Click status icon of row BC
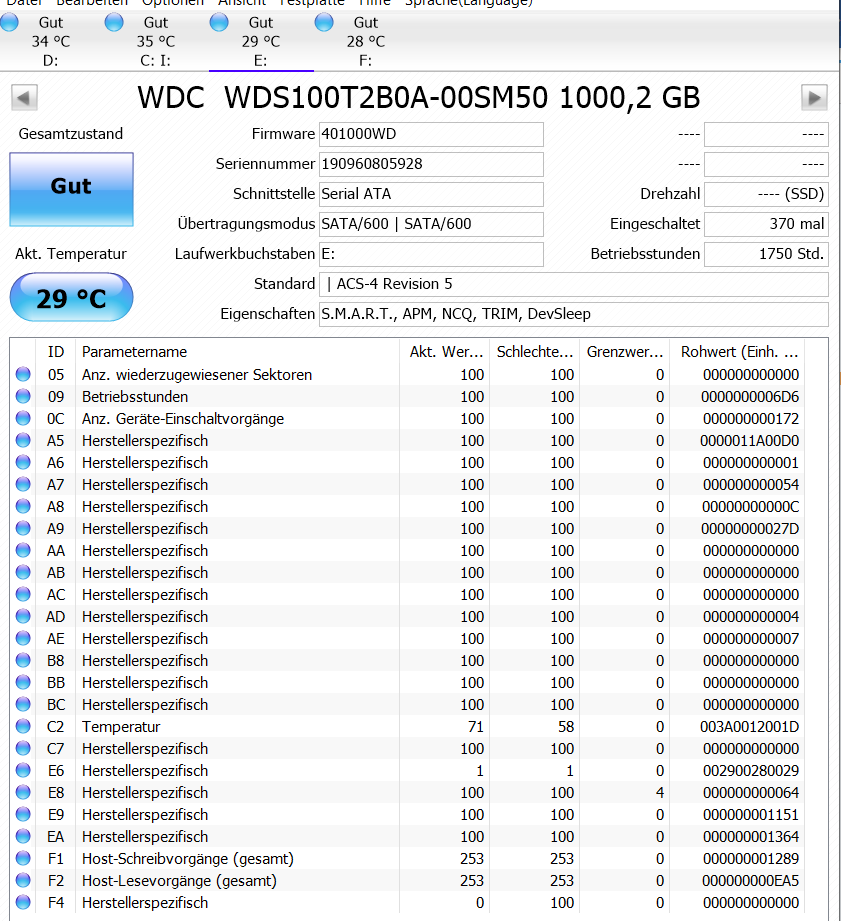 23,704
